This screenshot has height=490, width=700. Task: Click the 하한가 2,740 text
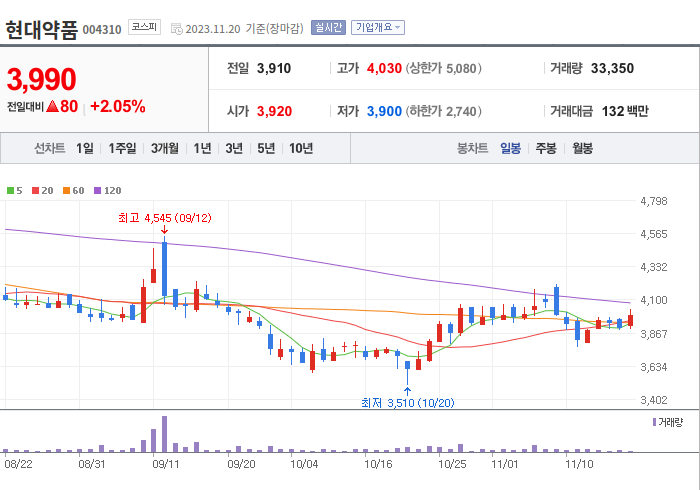pos(443,111)
